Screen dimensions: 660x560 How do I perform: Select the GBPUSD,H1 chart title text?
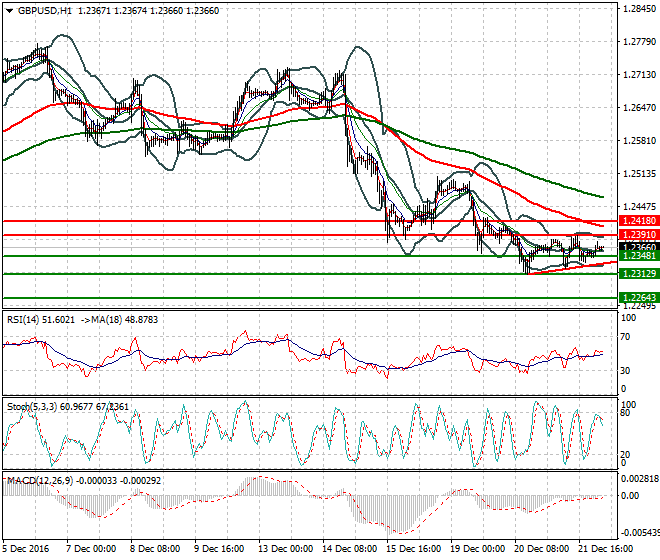point(45,11)
